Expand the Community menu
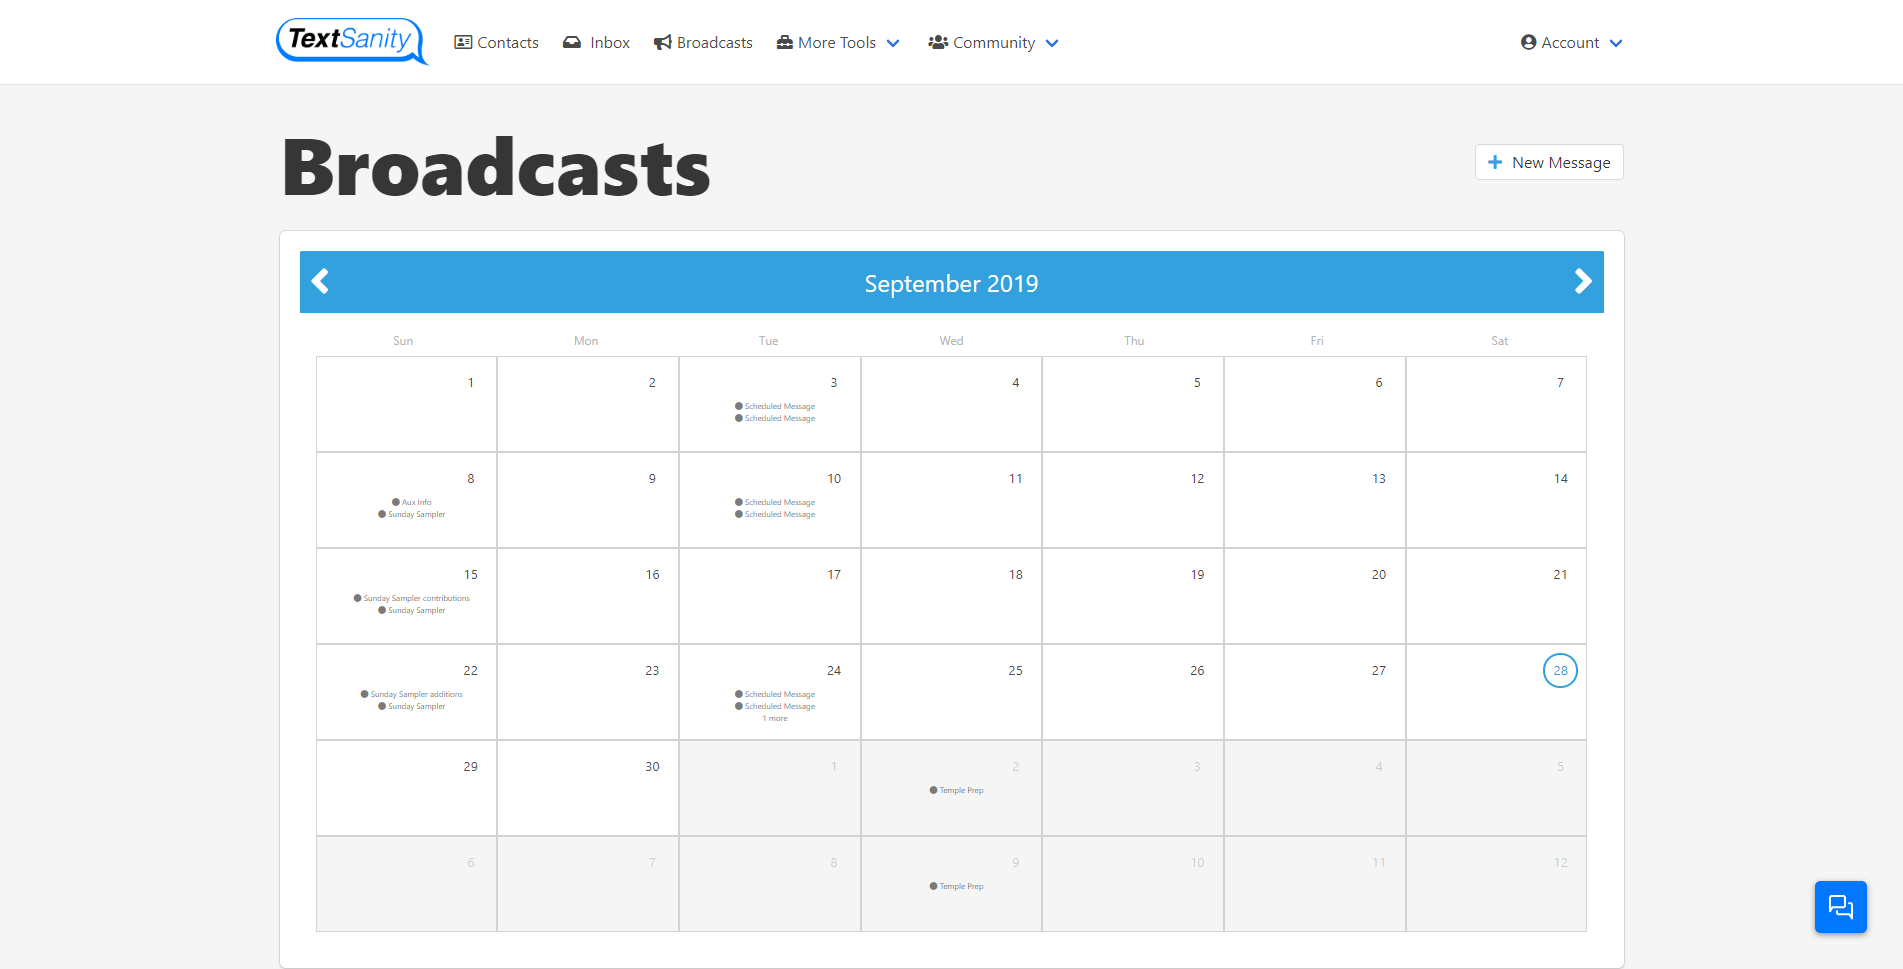Viewport: 1903px width, 969px height. (993, 42)
